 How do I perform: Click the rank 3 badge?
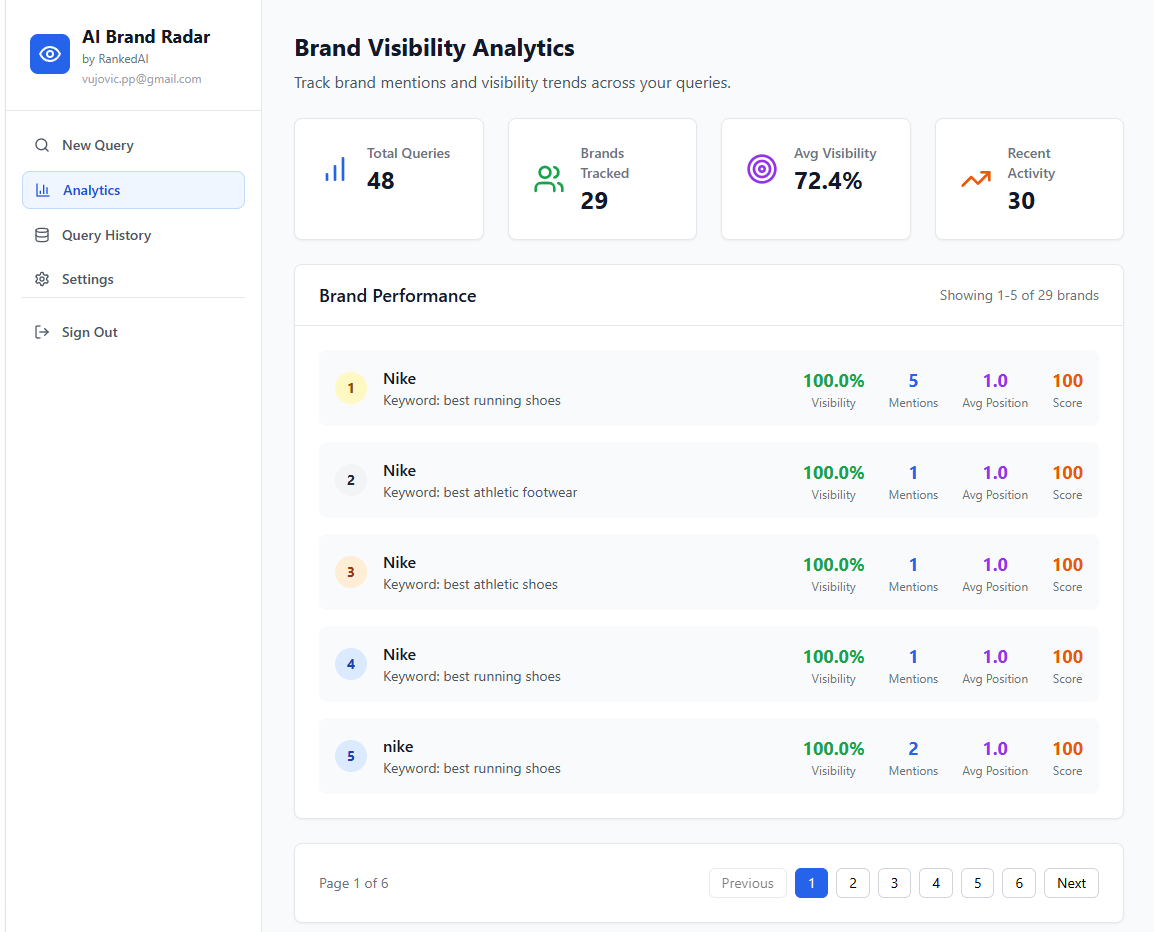351,572
